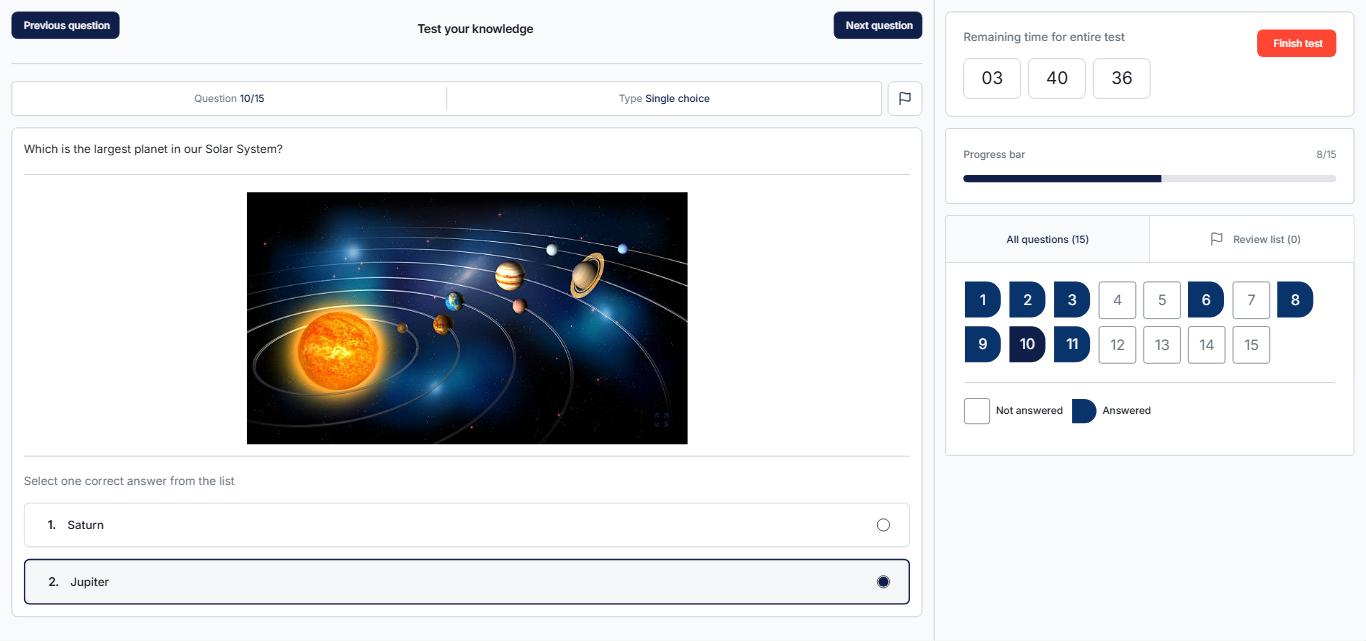The image size is (1366, 641).
Task: Click the test progress bar
Action: 1149,179
